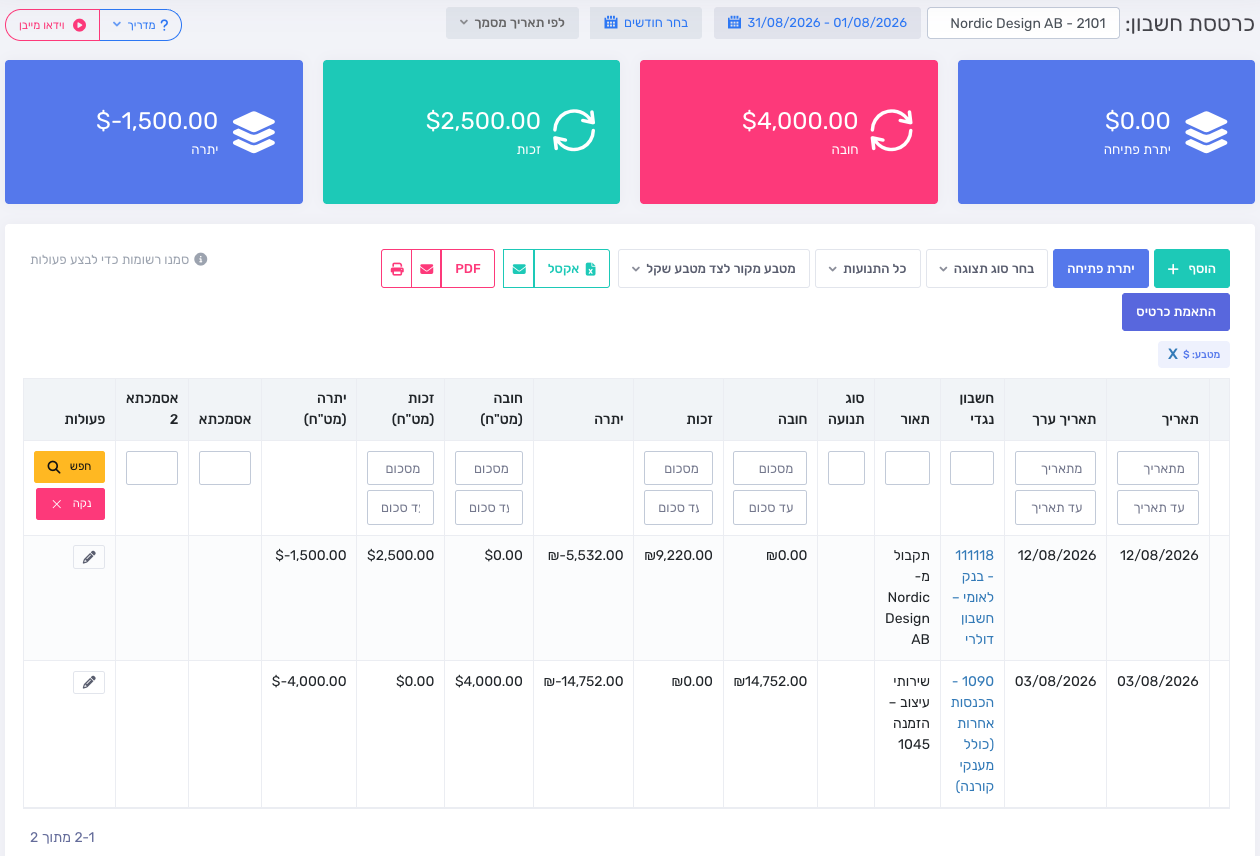Send the PDF by email icon
This screenshot has width=1260, height=856.
[x=426, y=269]
